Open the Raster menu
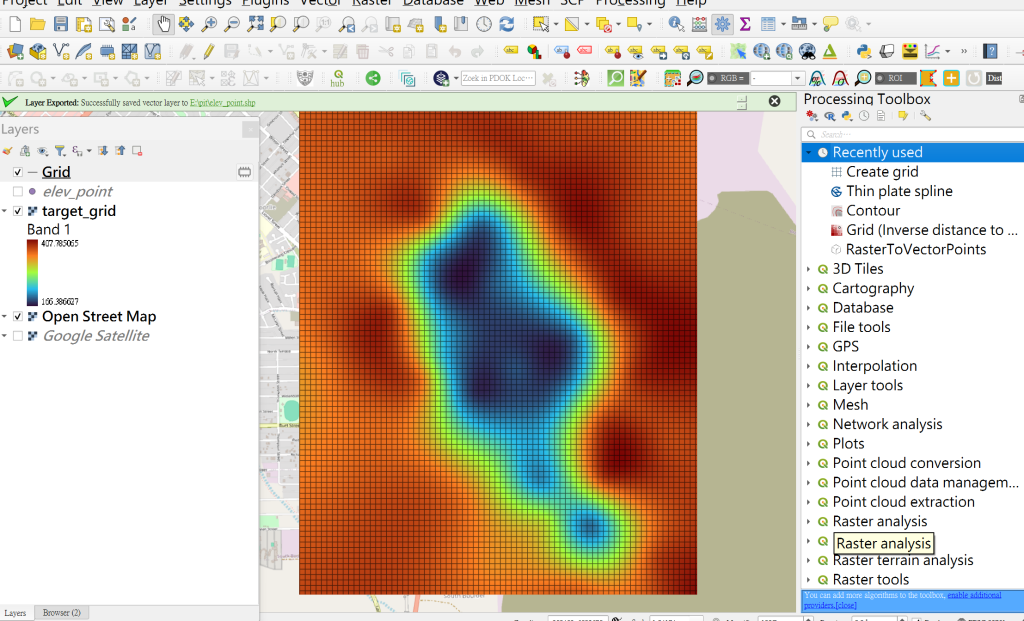The image size is (1024, 621). (x=372, y=3)
